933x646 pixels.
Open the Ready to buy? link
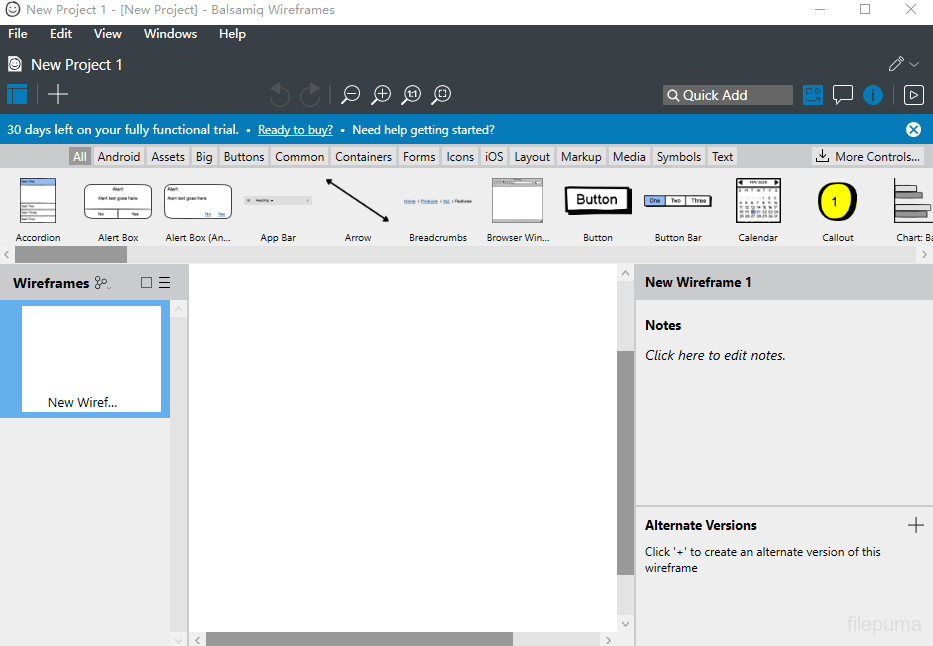coord(295,130)
